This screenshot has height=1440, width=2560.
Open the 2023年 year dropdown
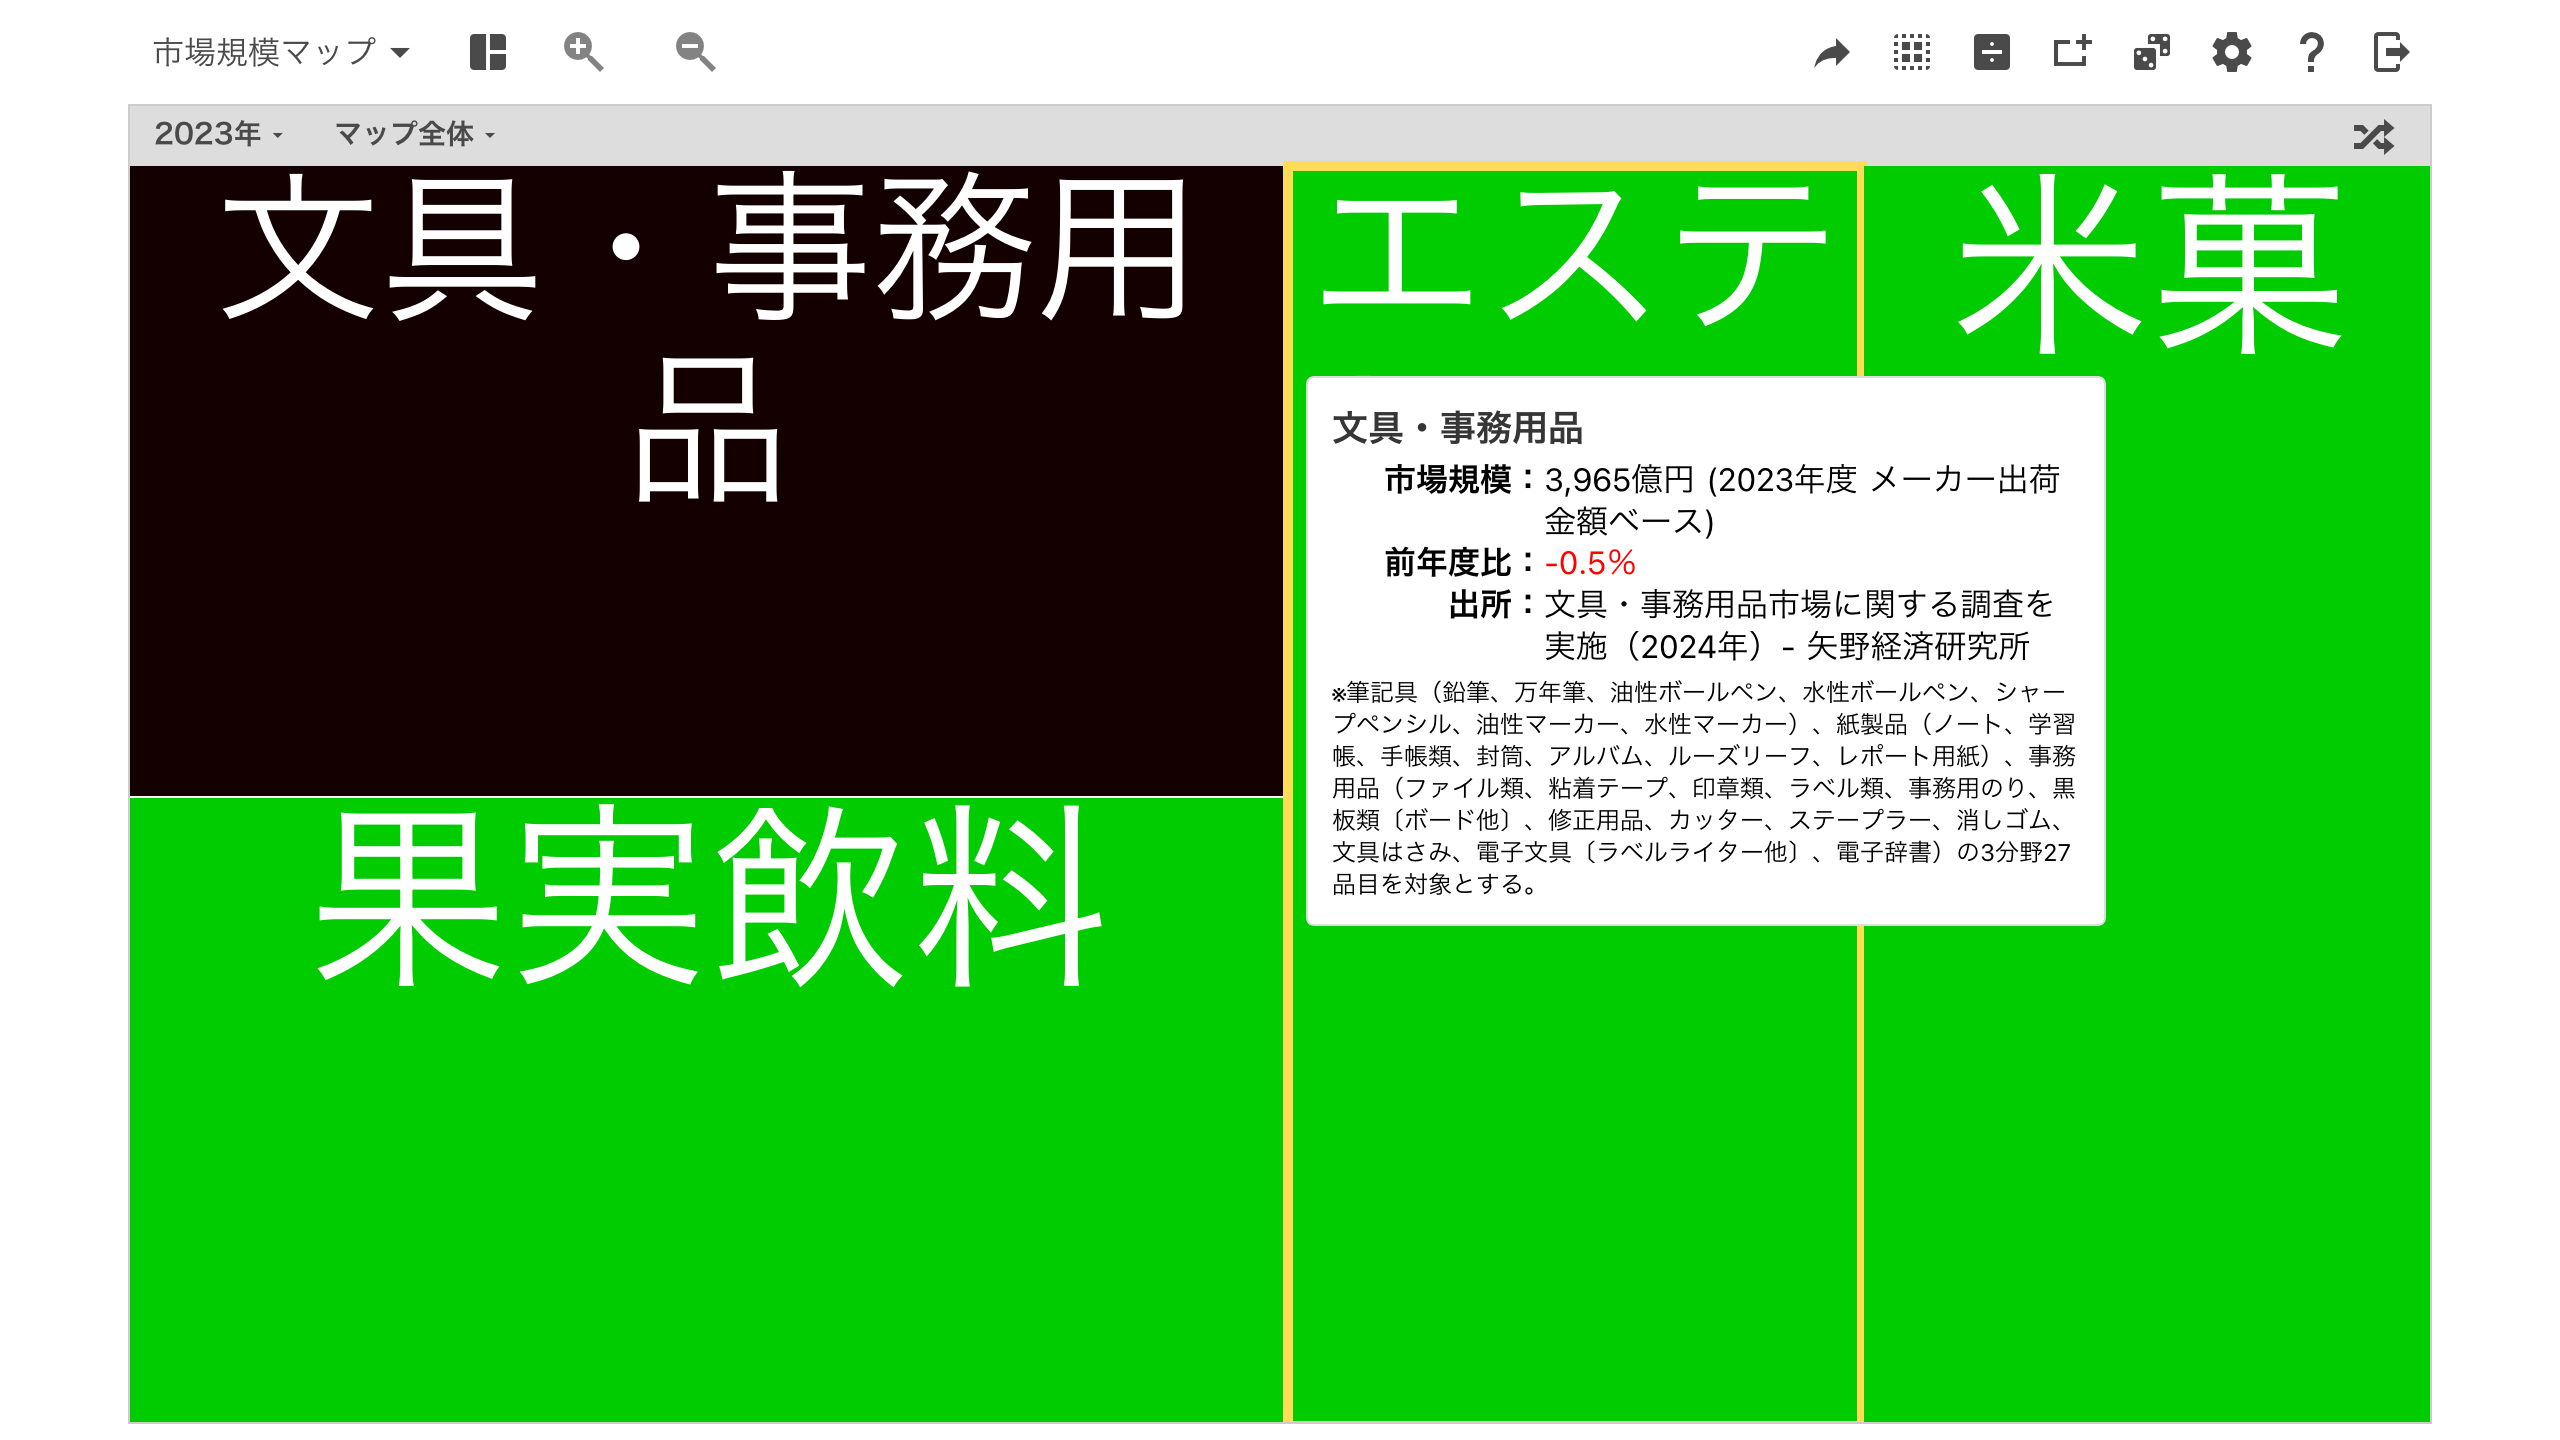(218, 134)
